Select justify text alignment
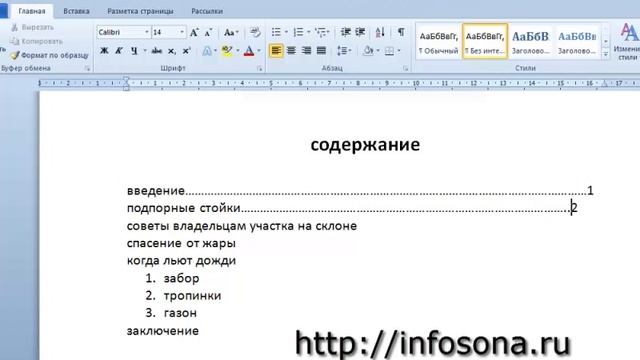640x360 pixels. 322,51
